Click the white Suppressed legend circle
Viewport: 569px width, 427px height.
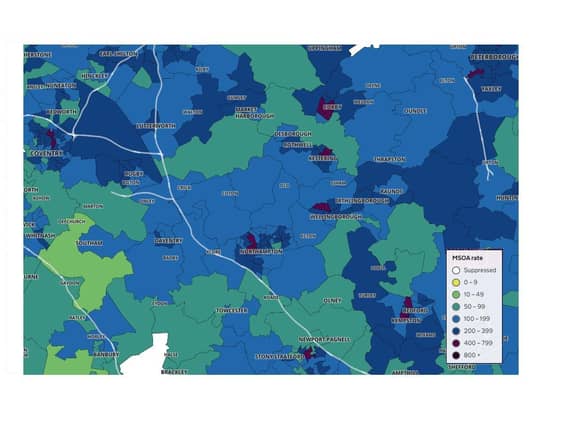coord(456,270)
